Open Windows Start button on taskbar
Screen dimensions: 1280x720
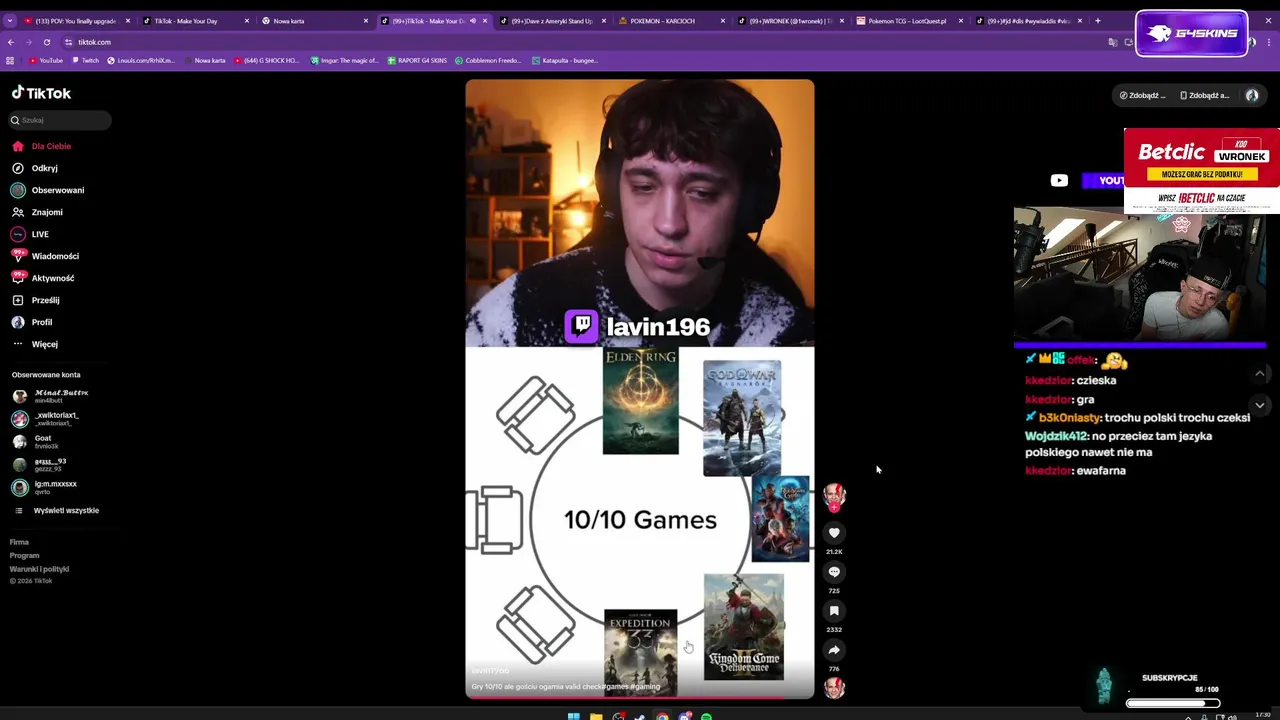click(x=573, y=716)
